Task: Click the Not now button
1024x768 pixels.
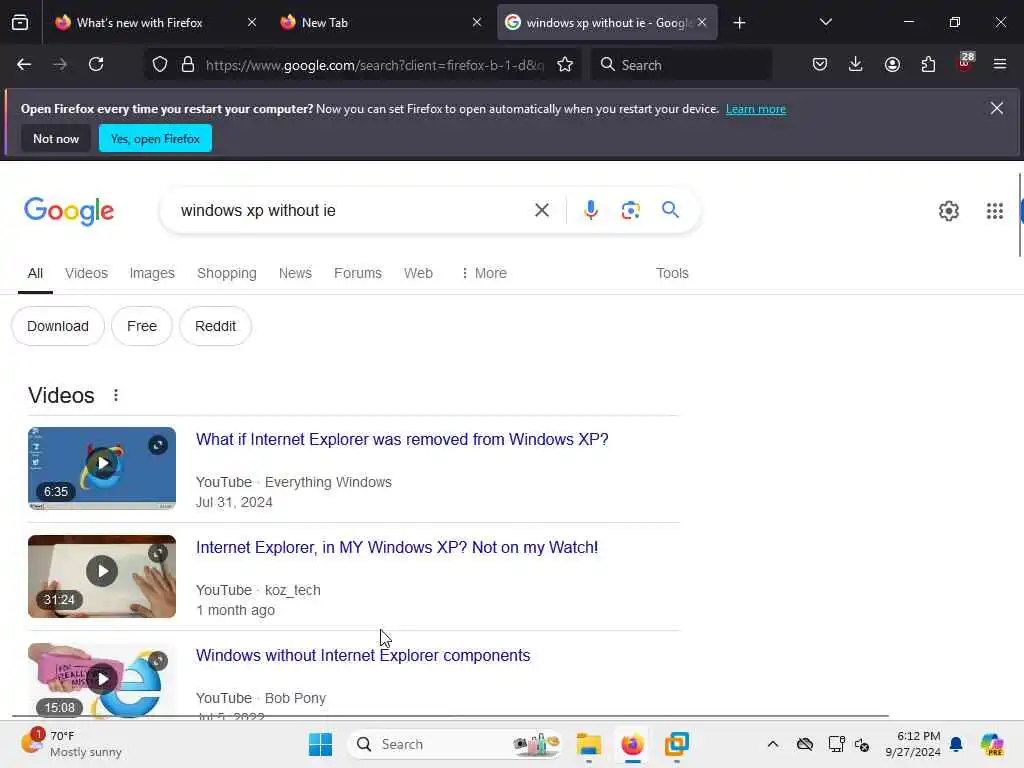Action: pos(56,138)
